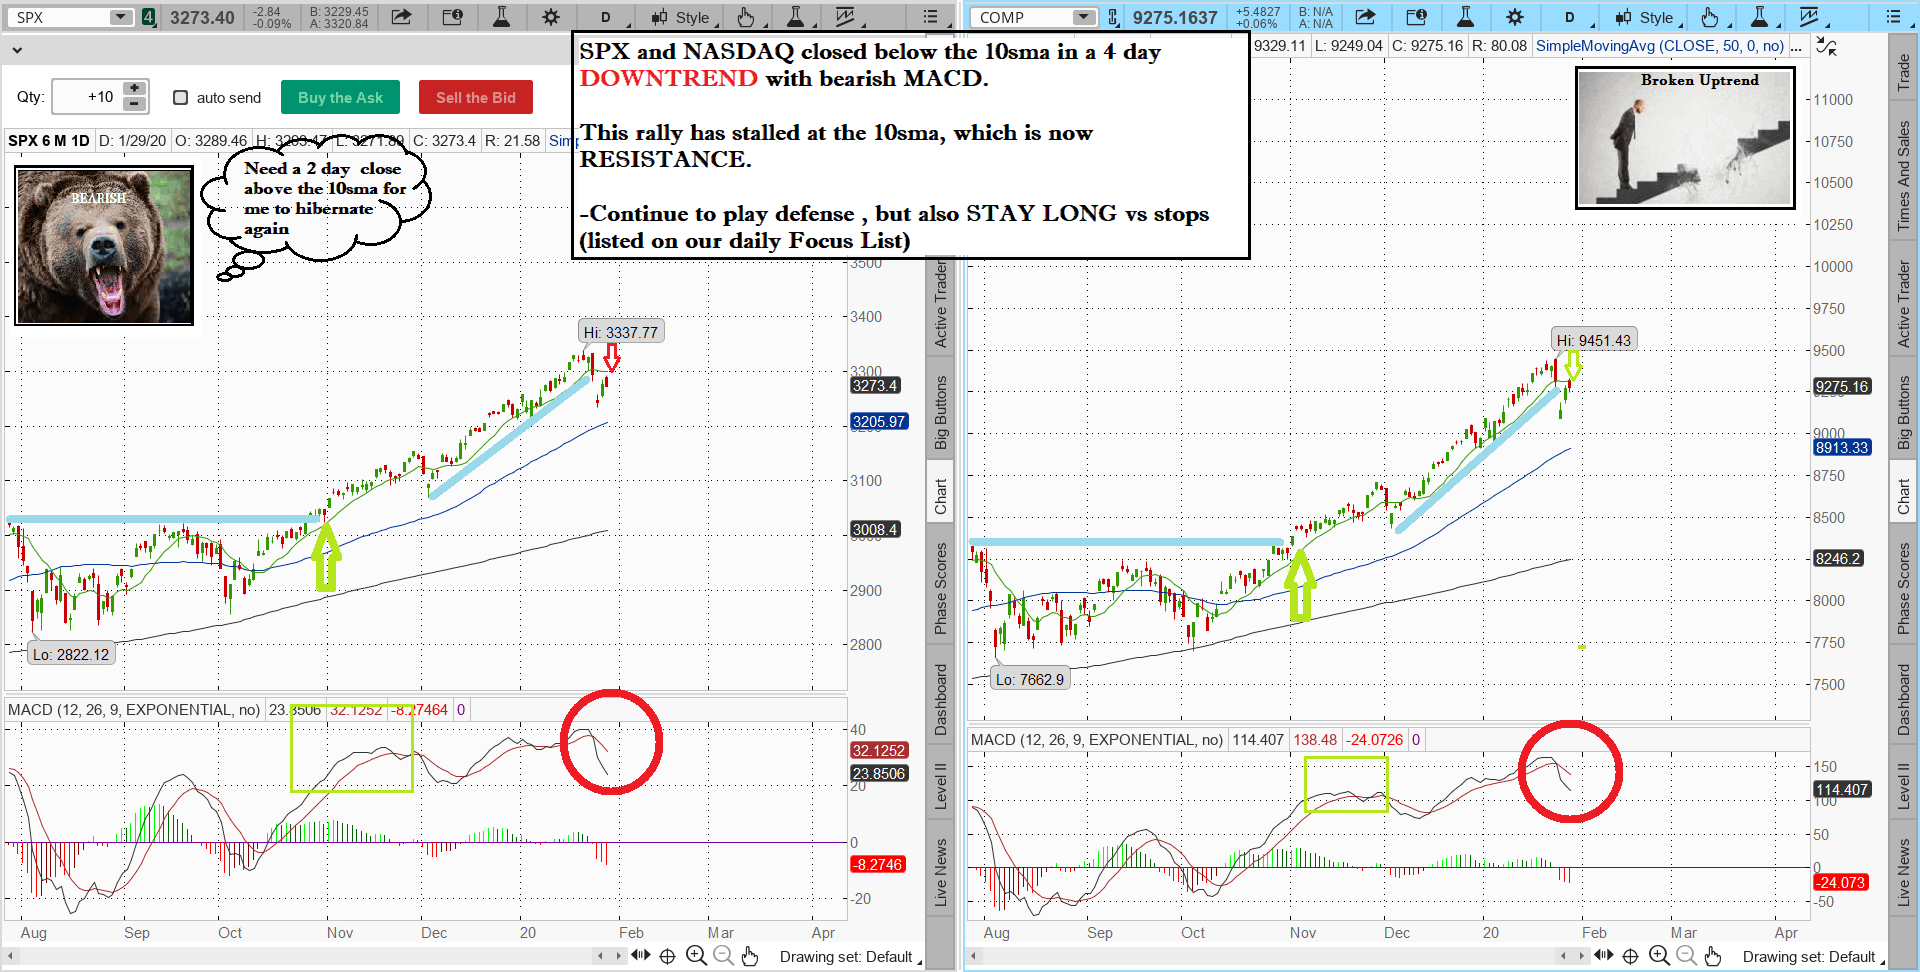
Task: Increase order quantity with plus stepper
Action: 133,89
